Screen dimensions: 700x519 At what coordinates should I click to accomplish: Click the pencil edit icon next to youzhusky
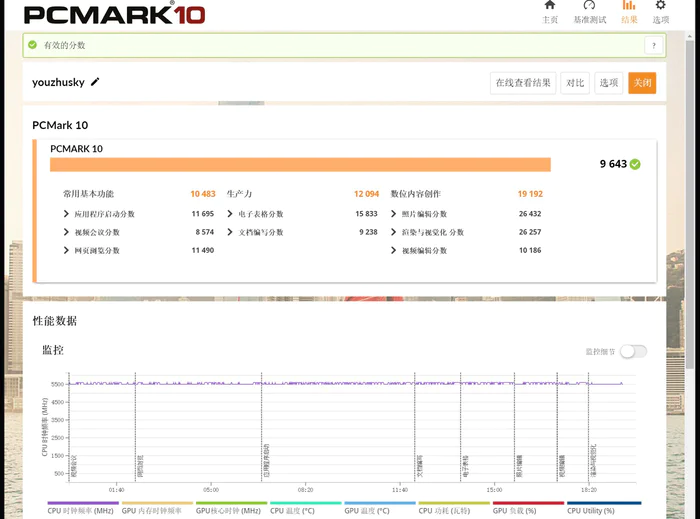95,82
